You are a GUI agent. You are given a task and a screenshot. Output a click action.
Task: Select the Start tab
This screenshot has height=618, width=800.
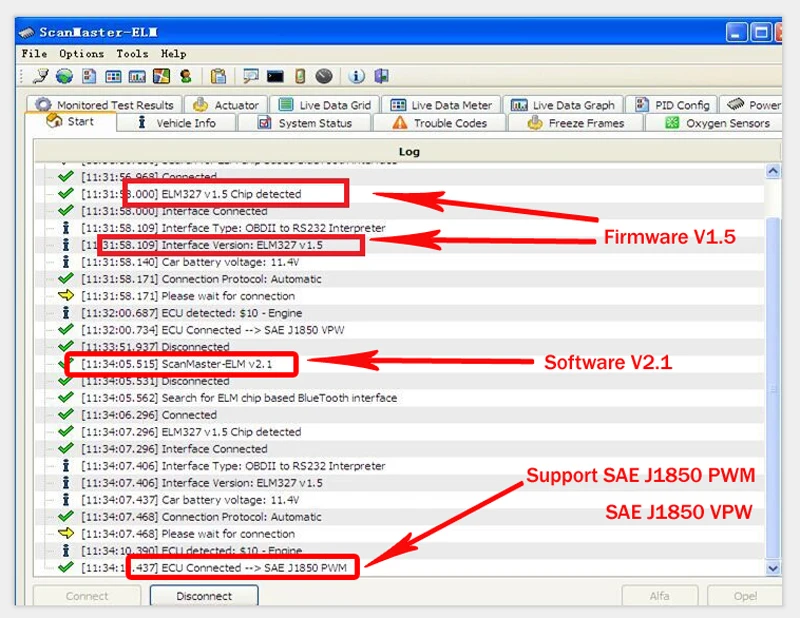point(71,121)
